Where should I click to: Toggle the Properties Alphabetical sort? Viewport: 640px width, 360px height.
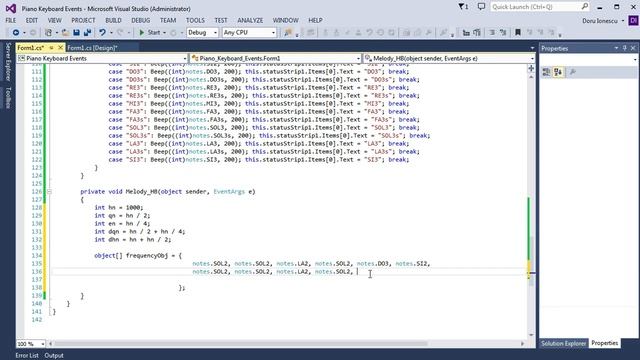558,72
